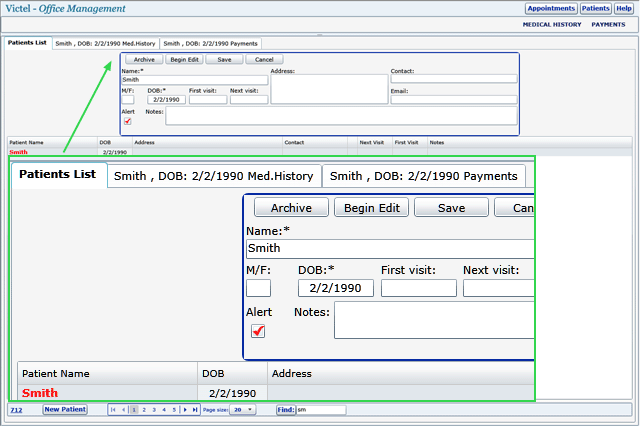Click the Contact input field
640x426 pixels.
click(x=454, y=79)
